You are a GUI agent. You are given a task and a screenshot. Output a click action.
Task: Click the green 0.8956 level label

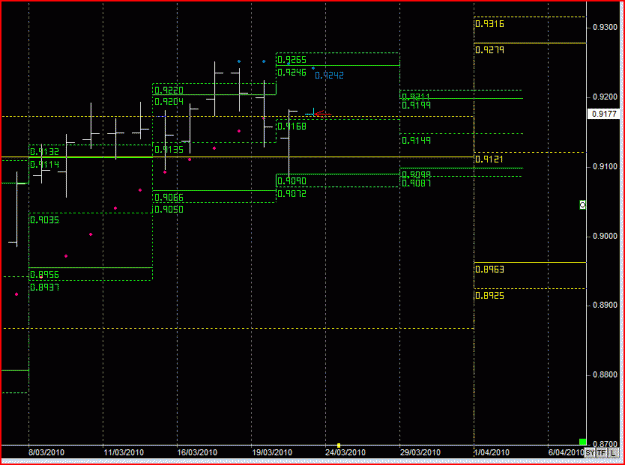(x=45, y=275)
